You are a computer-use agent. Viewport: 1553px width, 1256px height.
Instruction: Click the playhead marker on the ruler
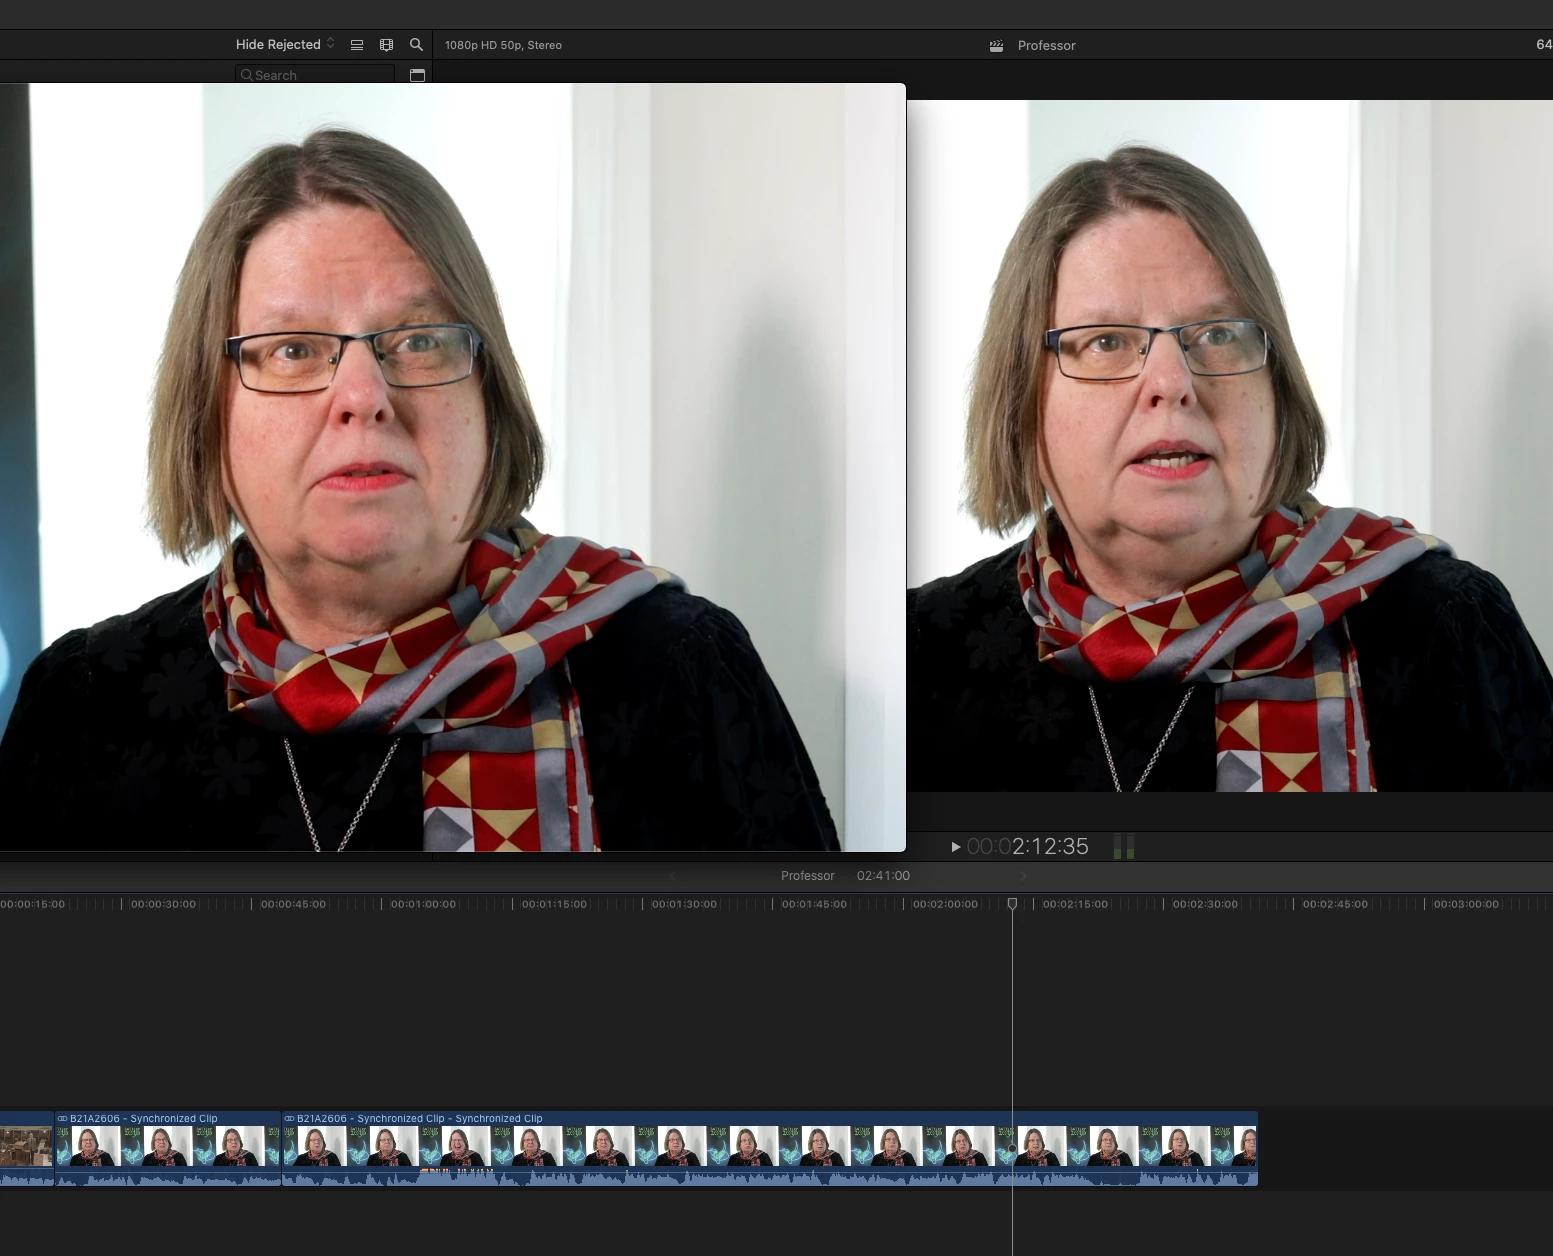pyautogui.click(x=1012, y=903)
